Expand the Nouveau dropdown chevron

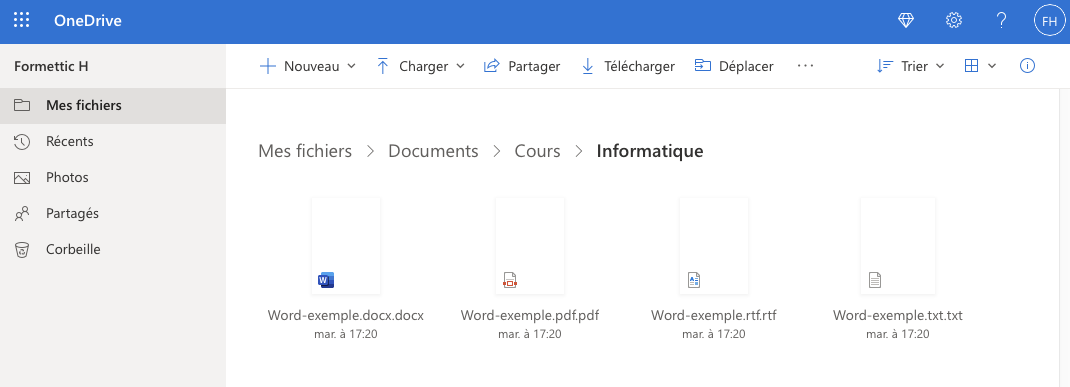351,66
